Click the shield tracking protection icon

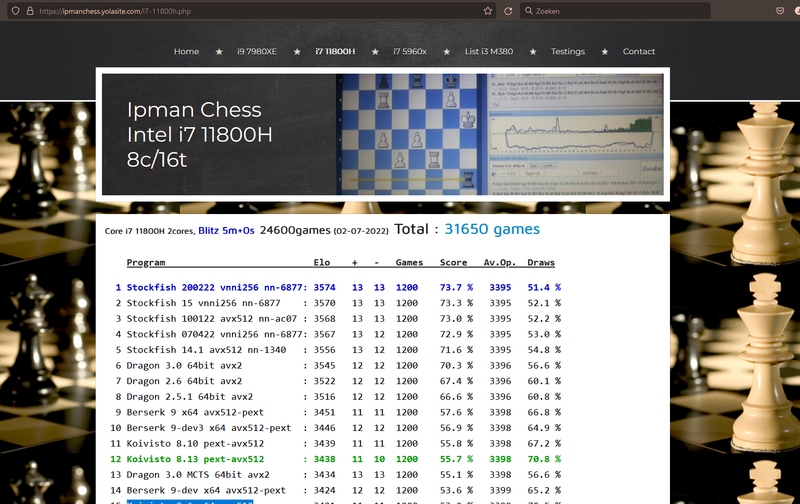pos(16,11)
